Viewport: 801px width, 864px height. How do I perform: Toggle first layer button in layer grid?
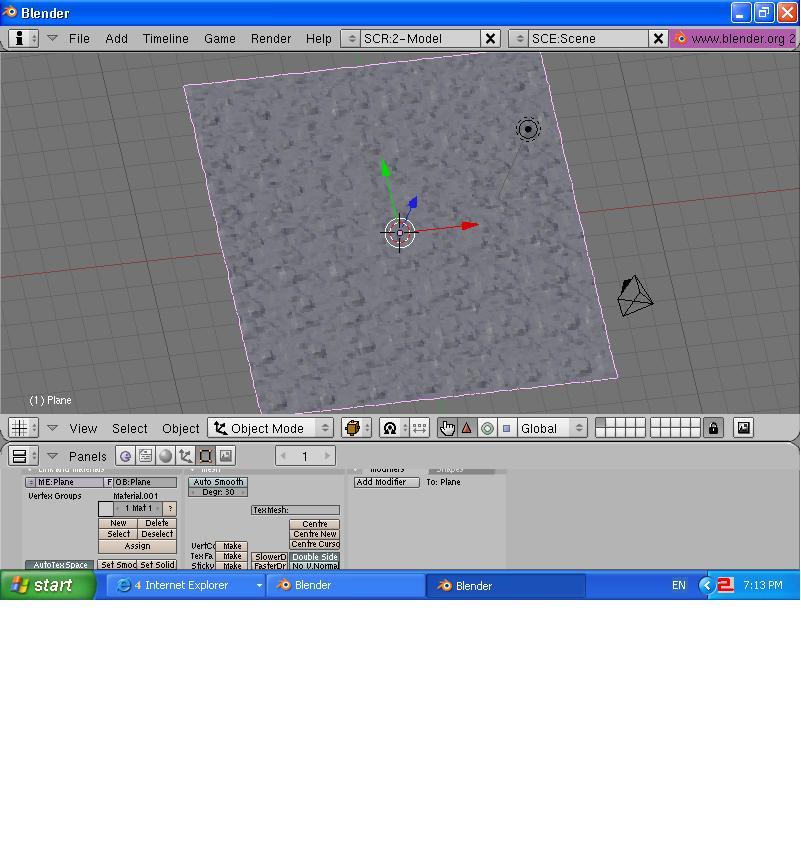point(601,423)
